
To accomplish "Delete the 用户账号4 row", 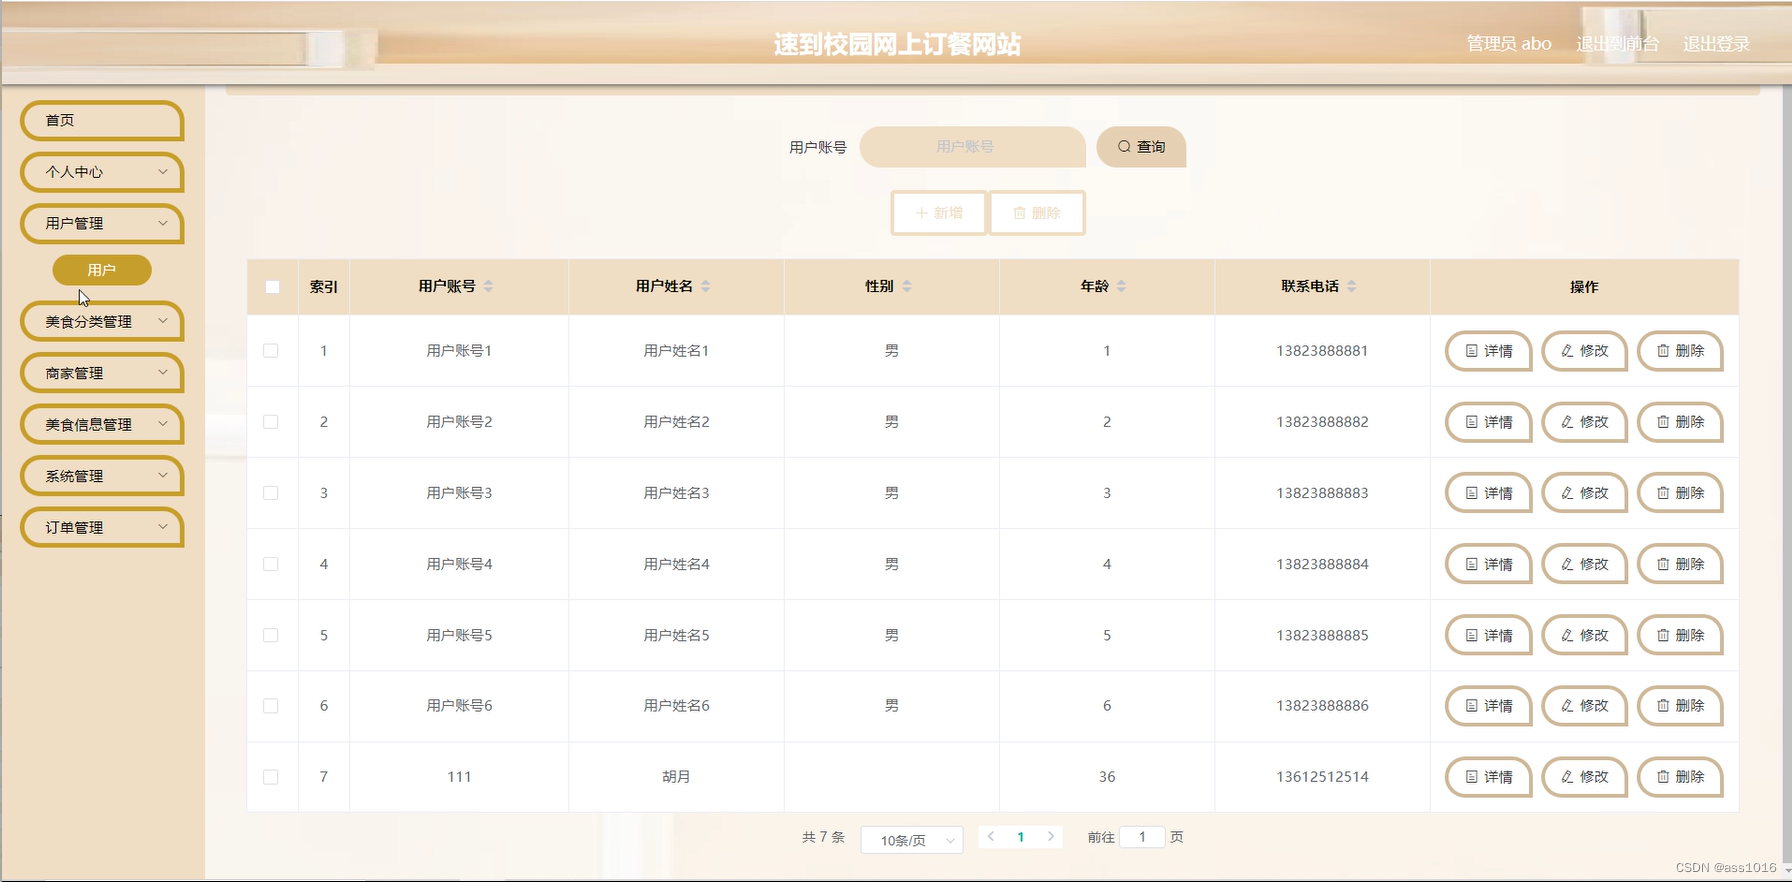I will (1680, 564).
